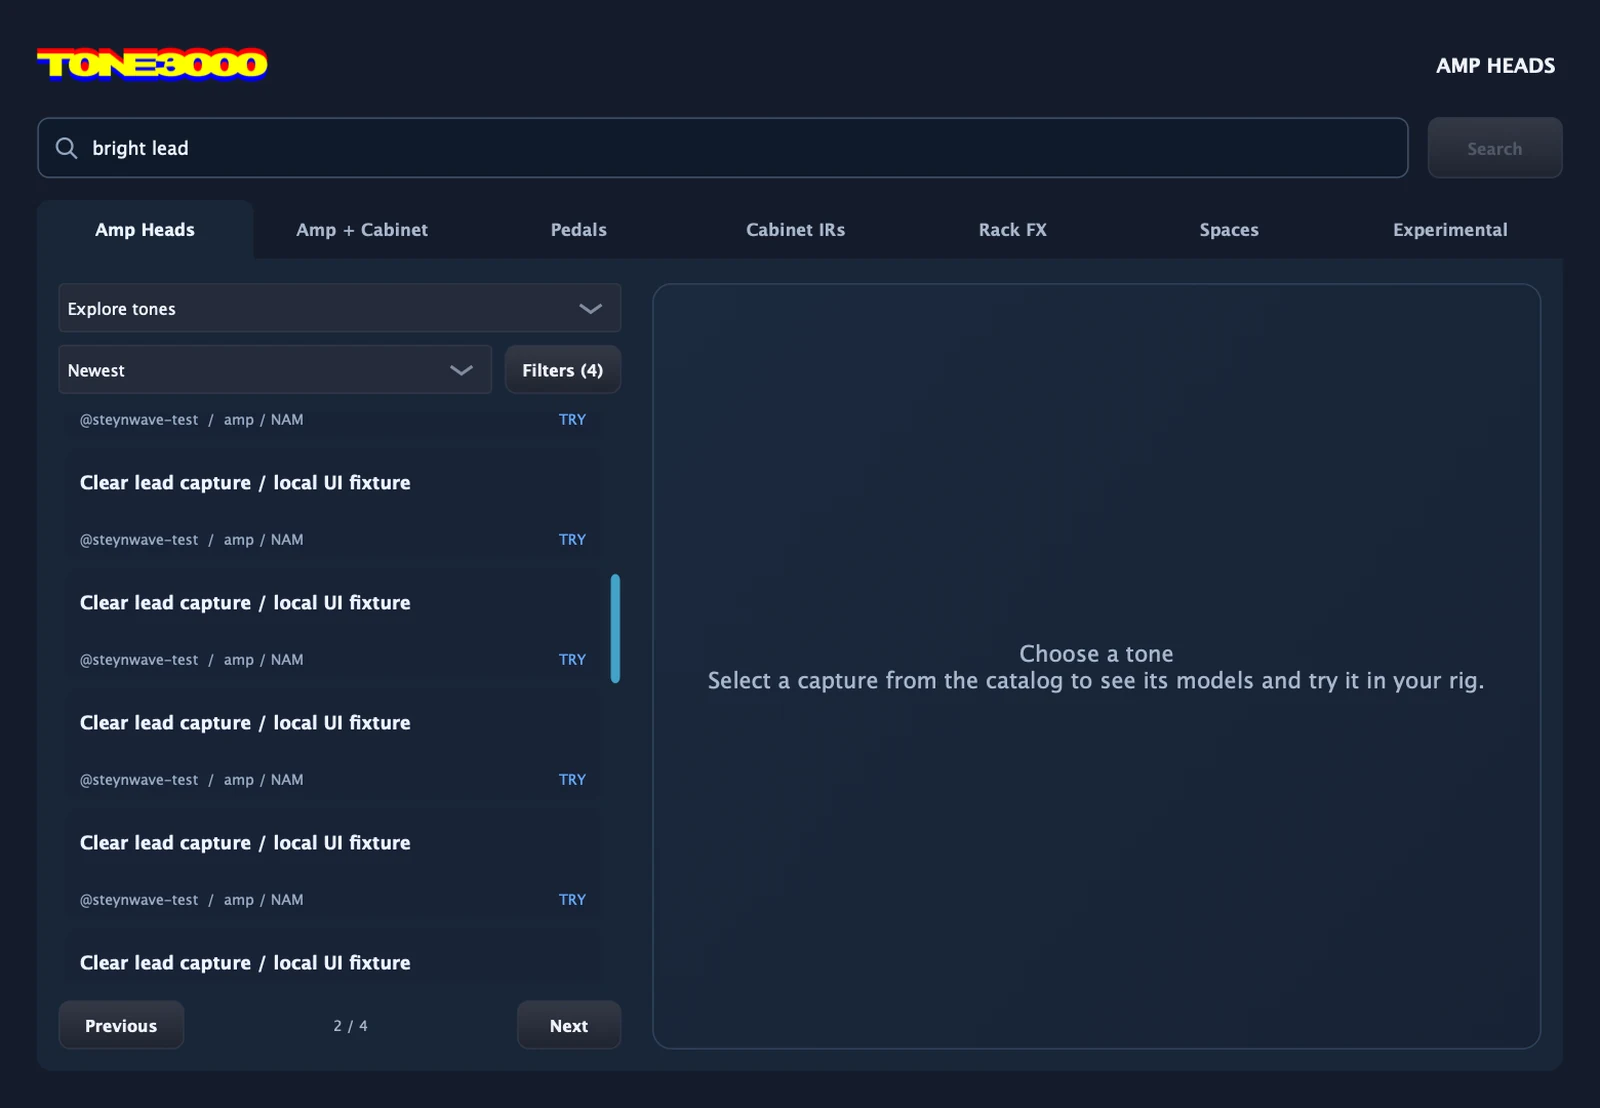Click the '2 / 4' page indicator
The height and width of the screenshot is (1108, 1600).
tap(350, 1026)
